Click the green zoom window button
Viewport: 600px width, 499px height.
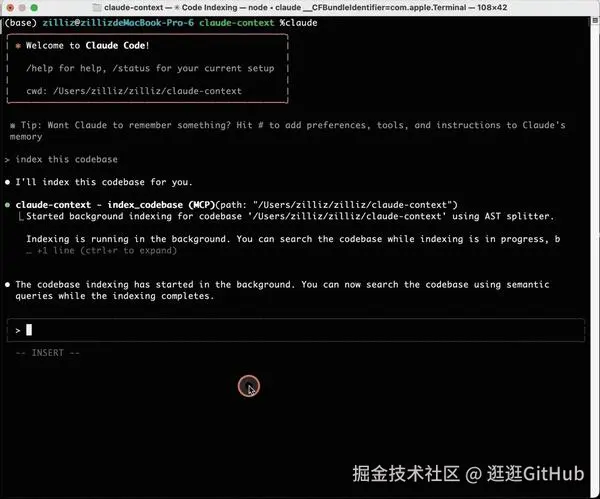point(34,8)
